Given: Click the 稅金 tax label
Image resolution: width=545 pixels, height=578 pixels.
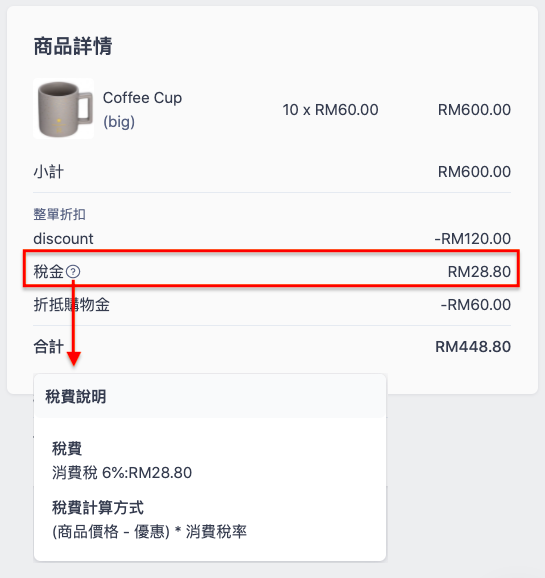Looking at the screenshot, I should click(49, 272).
